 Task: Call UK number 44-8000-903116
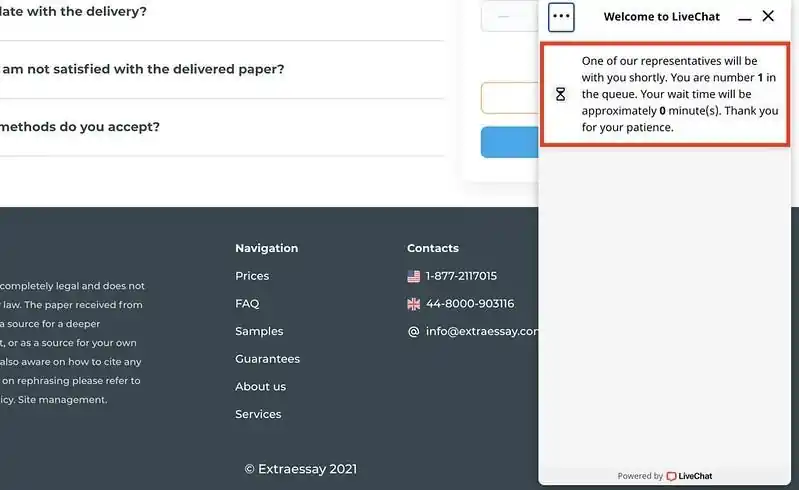tap(470, 304)
